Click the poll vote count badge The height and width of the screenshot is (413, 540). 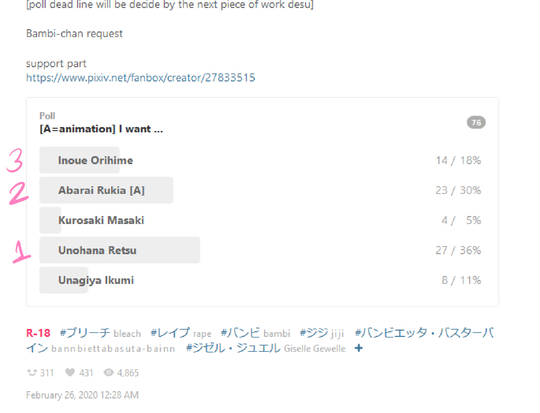pyautogui.click(x=476, y=123)
